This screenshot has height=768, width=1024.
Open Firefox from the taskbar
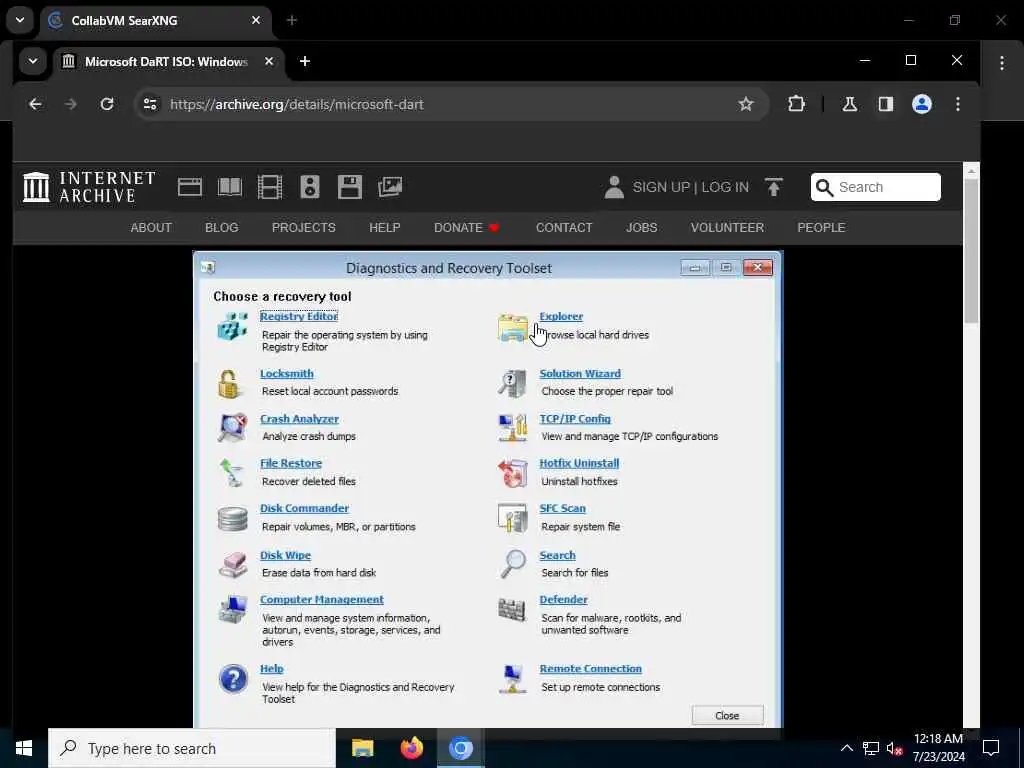[x=411, y=748]
